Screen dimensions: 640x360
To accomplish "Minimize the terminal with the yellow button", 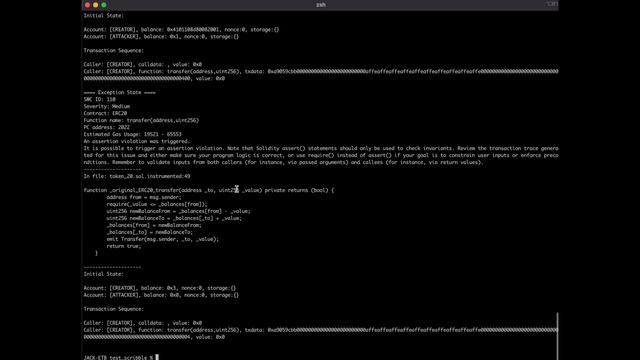I will pos(96,5).
